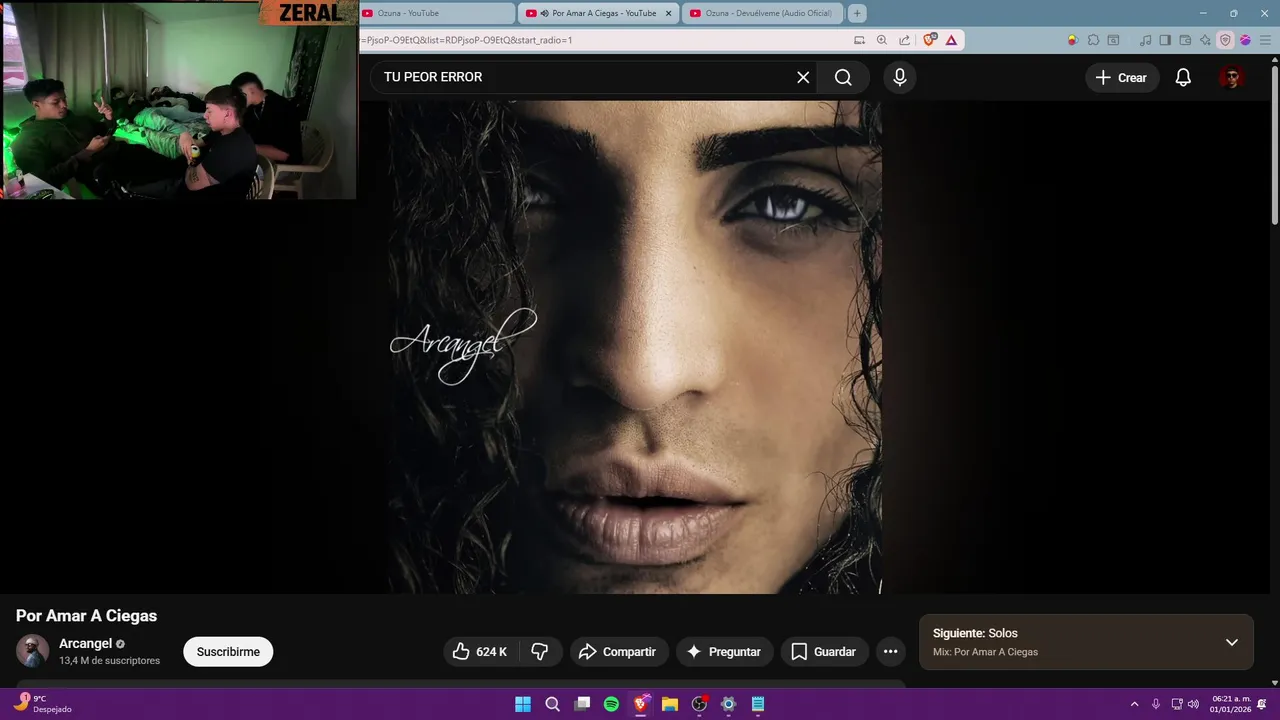Open YouTube notifications bell
The width and height of the screenshot is (1280, 720).
[1183, 77]
